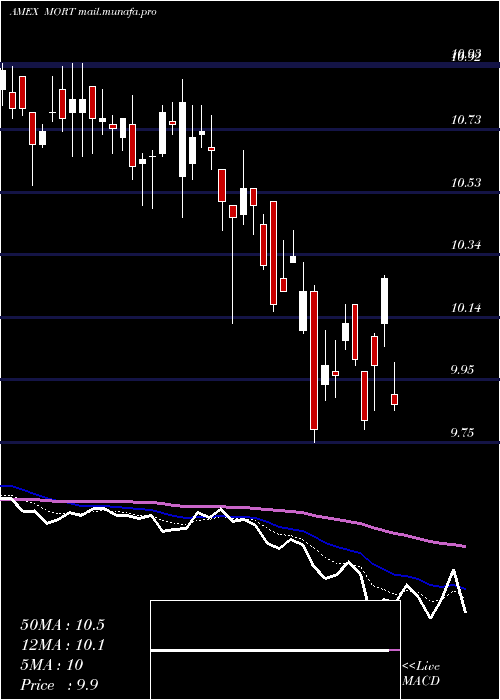Click the pink 50MA line
The image size is (500, 700).
pos(232,508)
